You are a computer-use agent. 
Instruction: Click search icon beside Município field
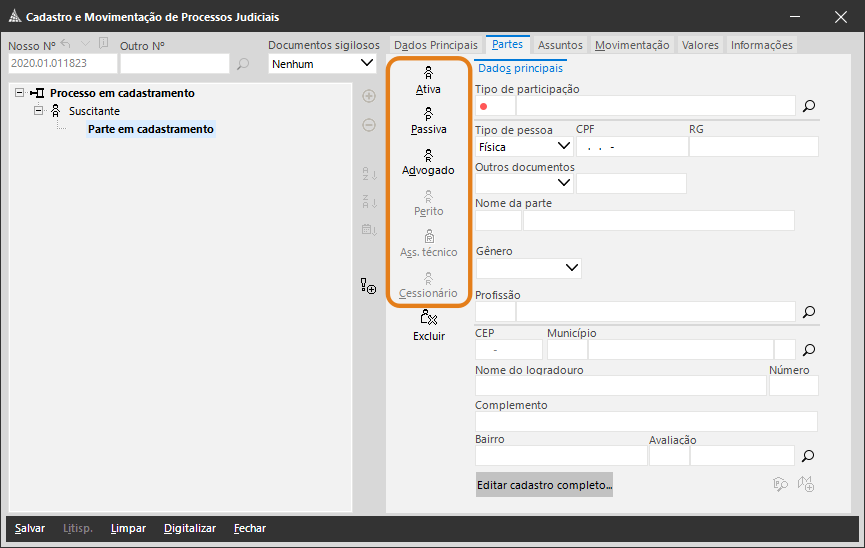pos(809,350)
